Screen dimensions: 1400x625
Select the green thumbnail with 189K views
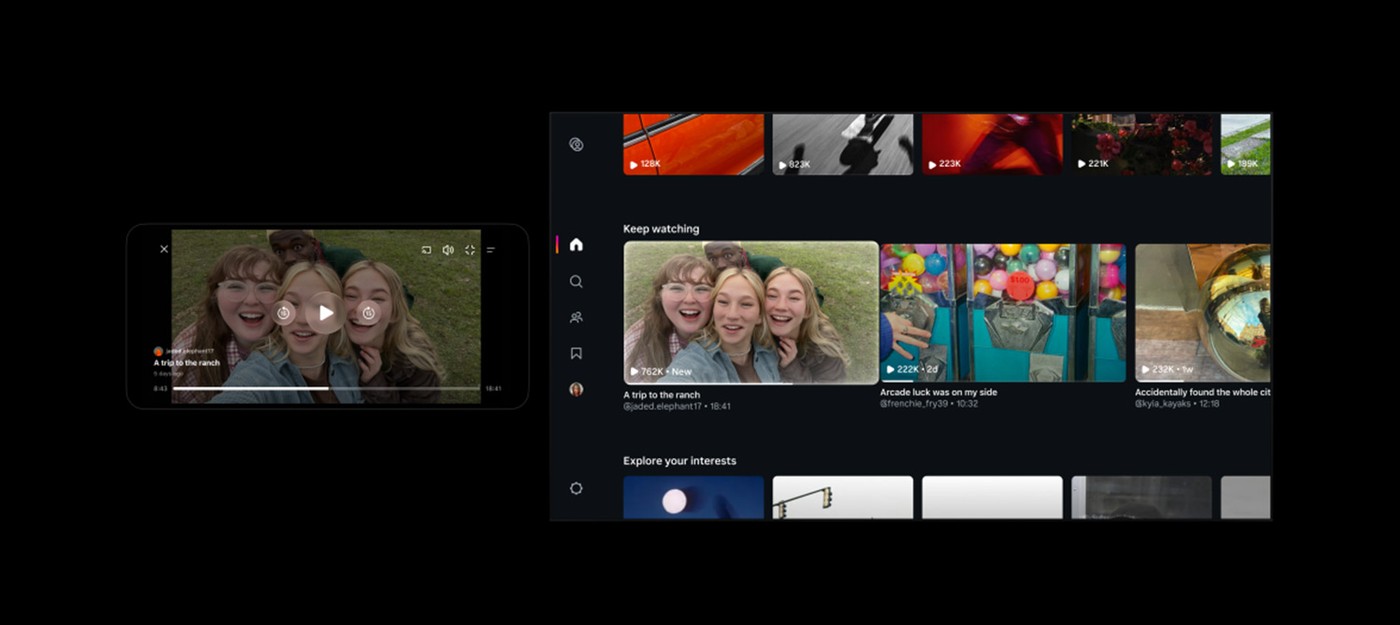(x=1246, y=144)
